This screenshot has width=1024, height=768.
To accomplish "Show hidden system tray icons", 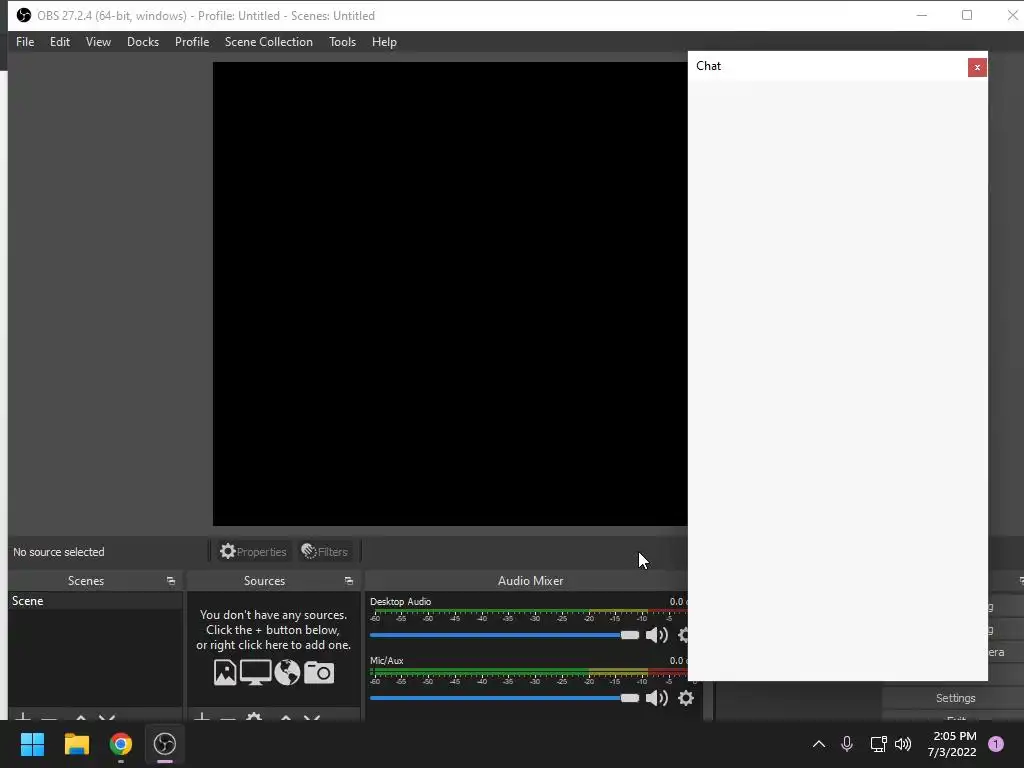I will [818, 744].
